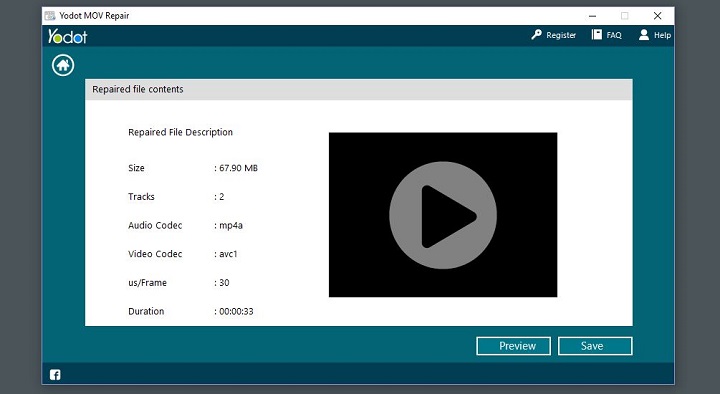
Task: Close the Yodot MOV Repair window
Action: pyautogui.click(x=658, y=16)
